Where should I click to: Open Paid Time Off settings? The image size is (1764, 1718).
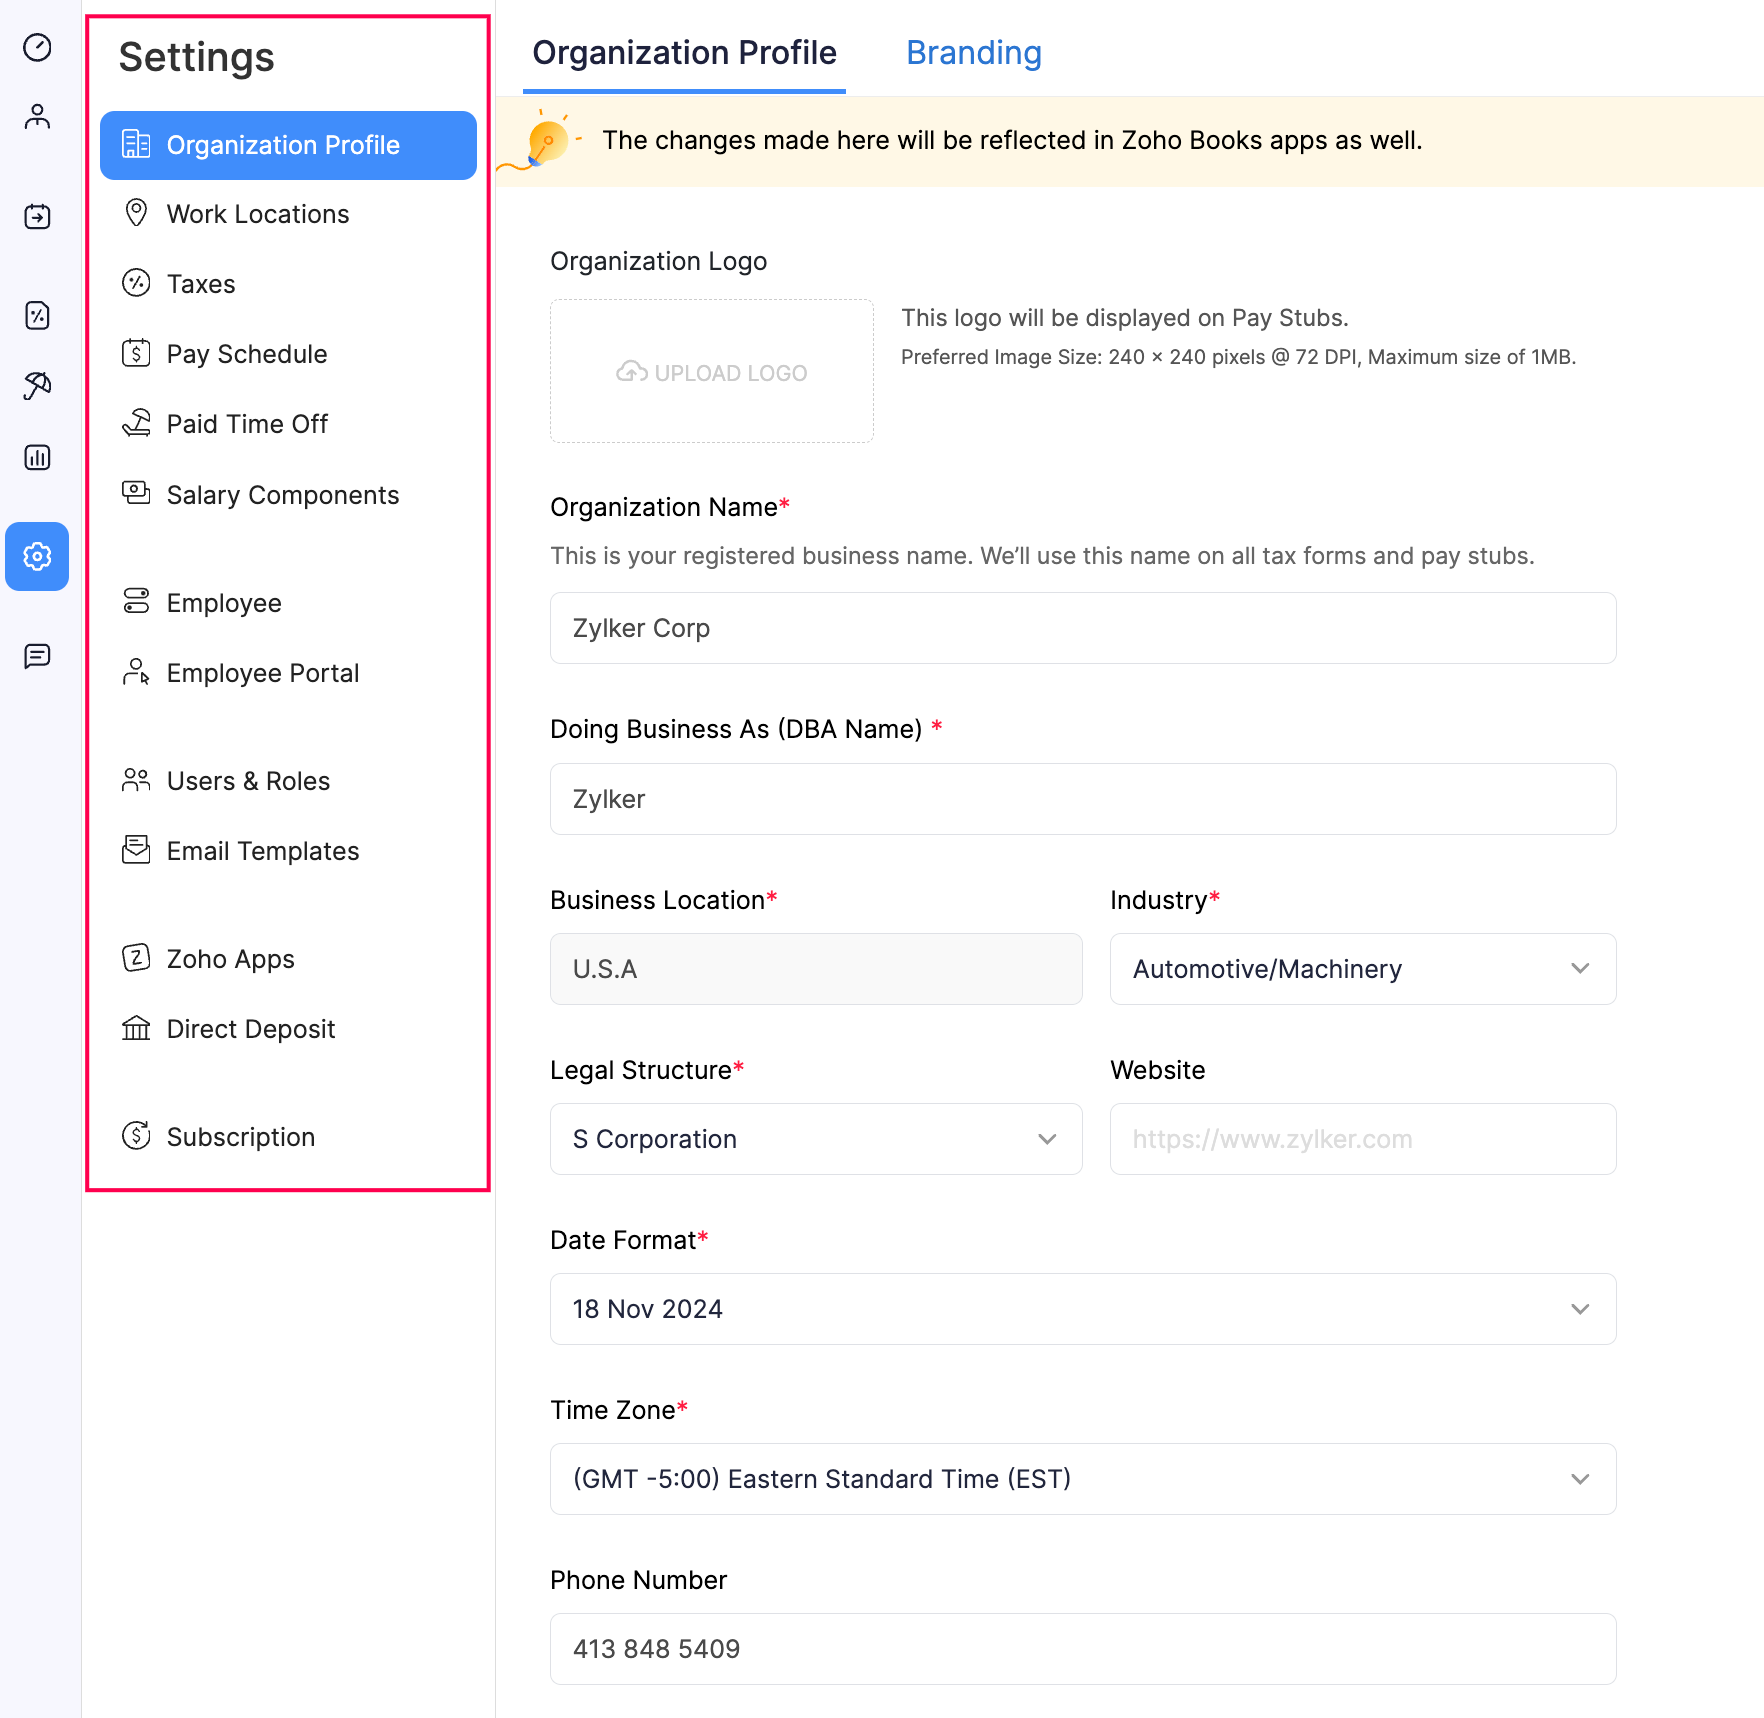click(x=247, y=423)
